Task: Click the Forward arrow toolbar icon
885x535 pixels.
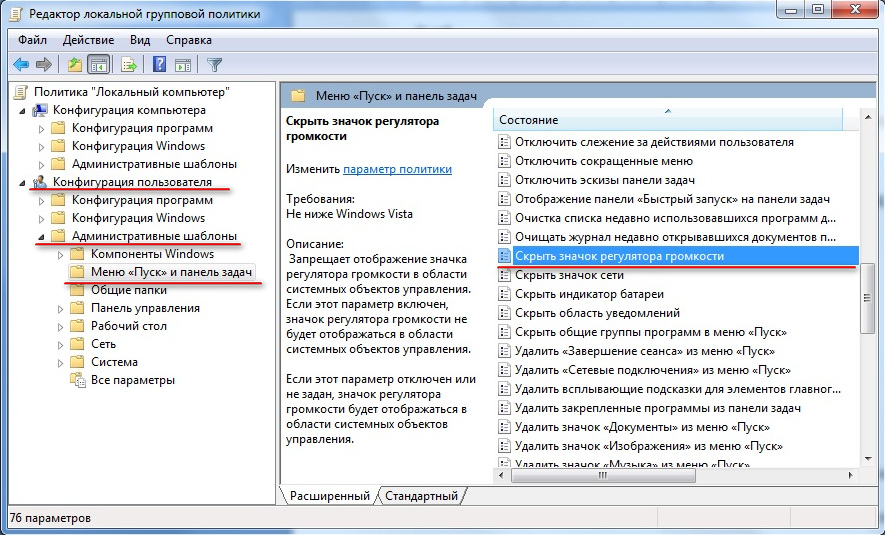Action: click(43, 65)
